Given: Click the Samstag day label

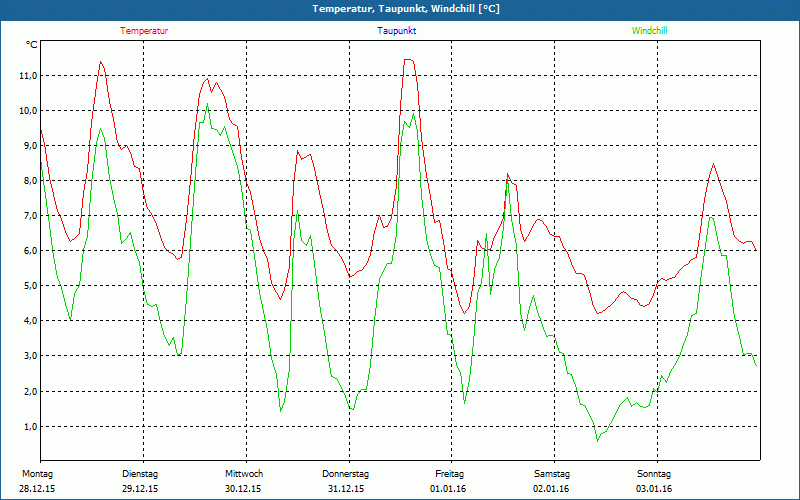Looking at the screenshot, I should (552, 474).
